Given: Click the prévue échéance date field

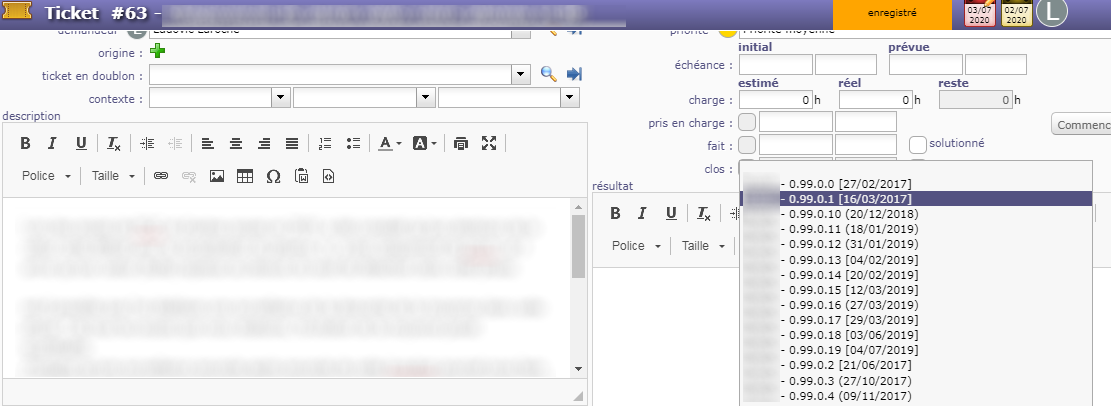Looking at the screenshot, I should coord(925,64).
